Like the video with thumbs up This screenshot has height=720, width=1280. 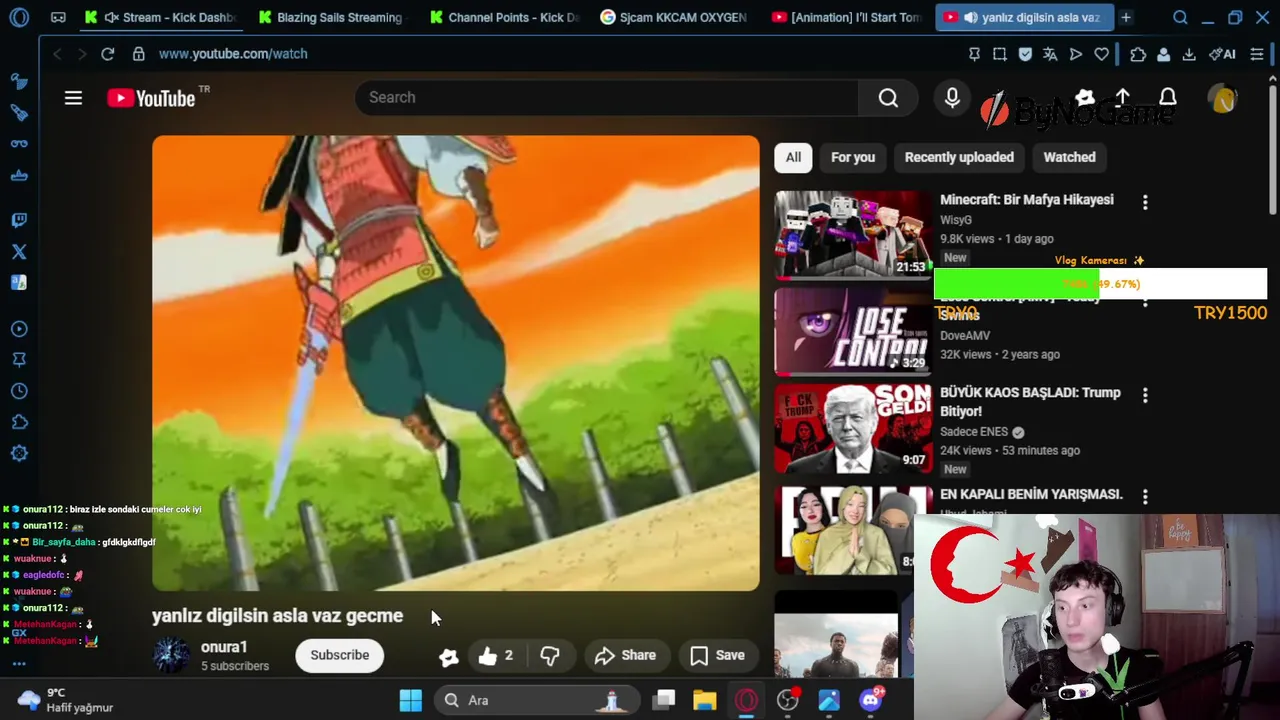pyautogui.click(x=495, y=656)
